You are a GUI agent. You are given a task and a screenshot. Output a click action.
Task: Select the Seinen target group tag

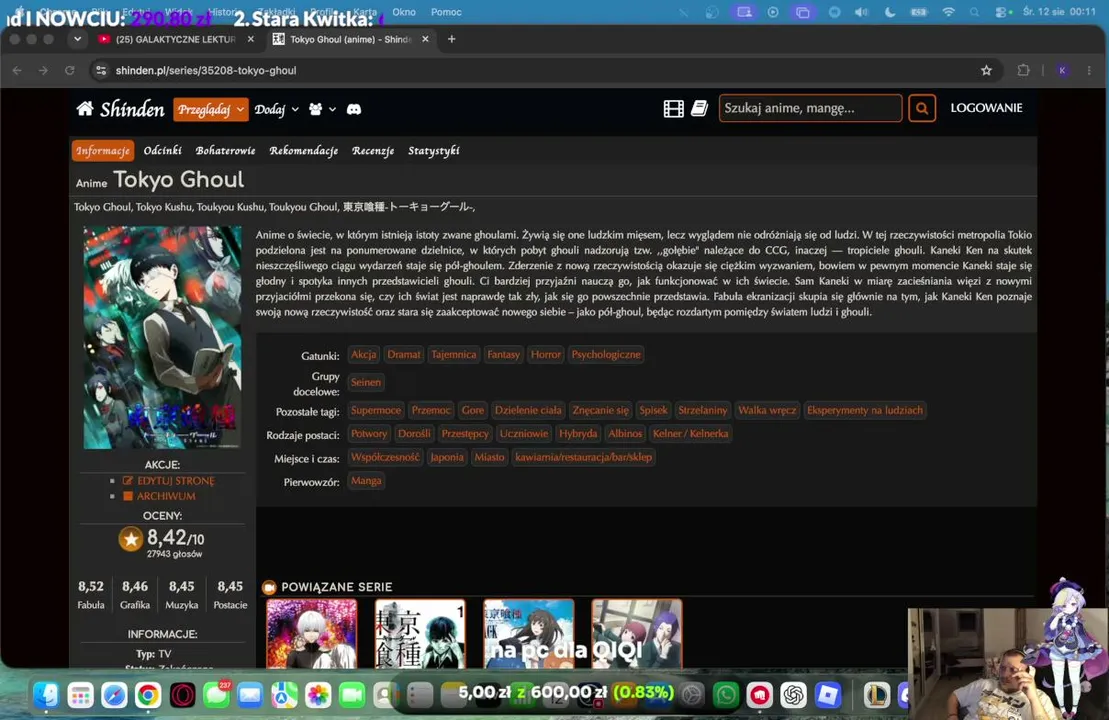click(x=366, y=382)
